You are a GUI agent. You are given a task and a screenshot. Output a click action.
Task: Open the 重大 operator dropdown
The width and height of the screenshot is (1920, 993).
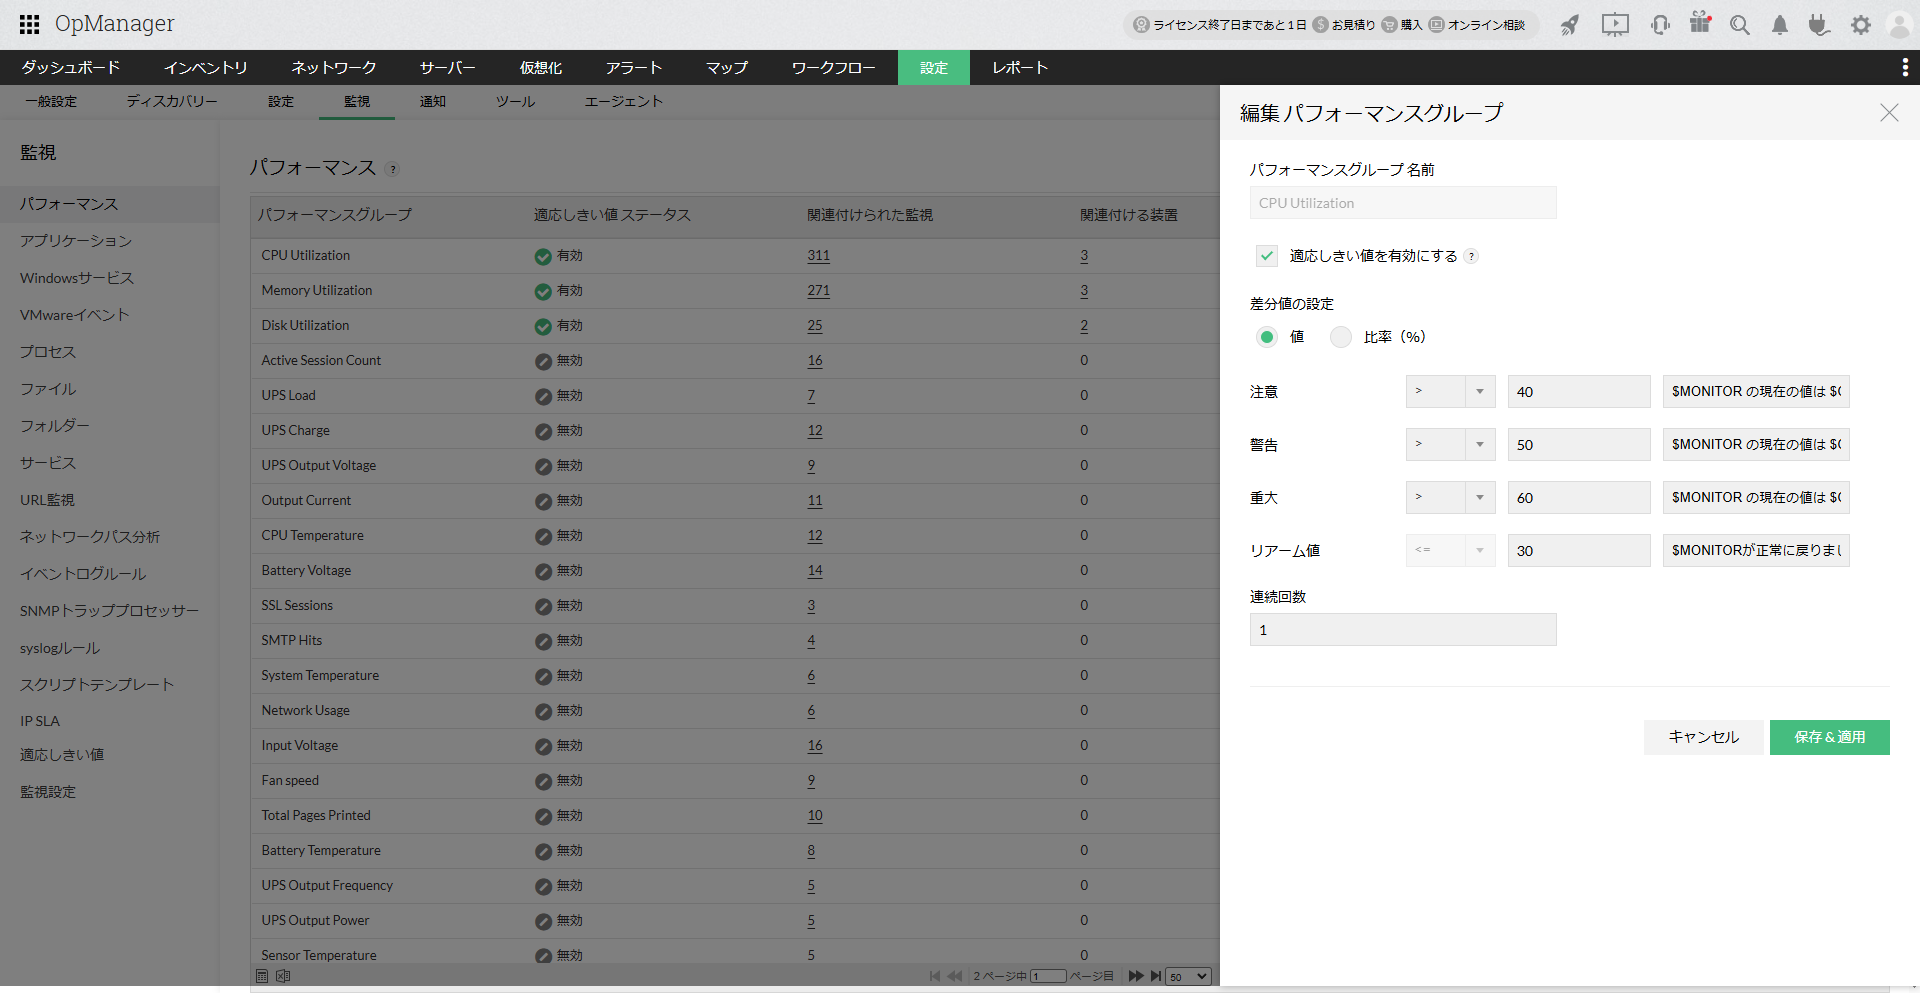tap(1450, 497)
